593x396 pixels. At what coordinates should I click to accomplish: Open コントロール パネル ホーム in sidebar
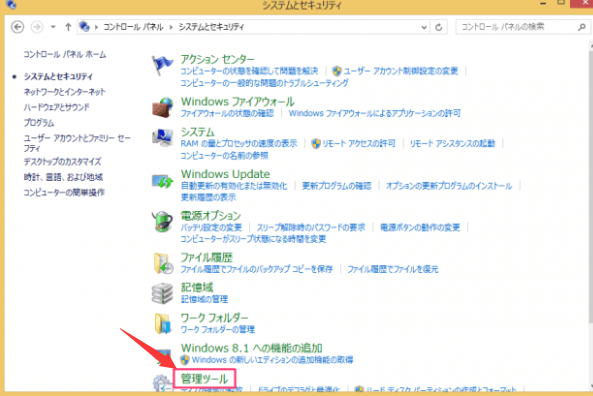point(65,54)
